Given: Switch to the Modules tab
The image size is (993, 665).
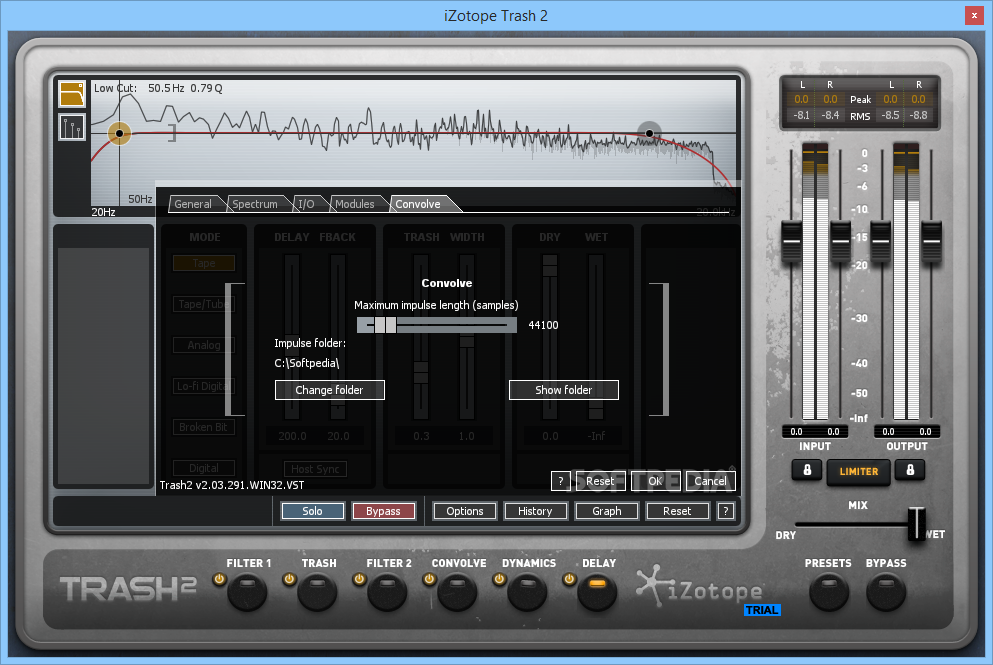Looking at the screenshot, I should click(355, 204).
